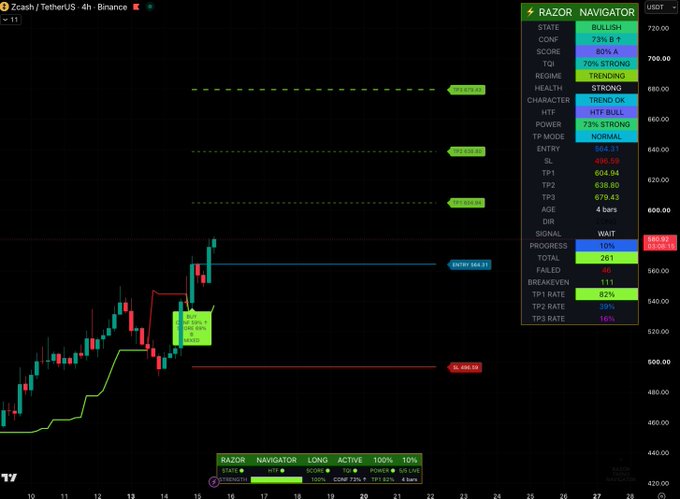
Task: Click the TOTAL value 261
Action: click(x=606, y=258)
